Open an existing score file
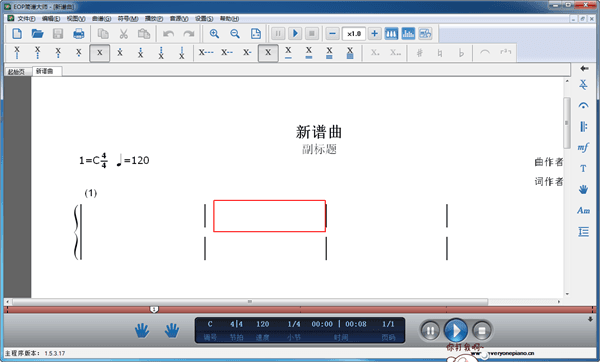The image size is (600, 362). tap(37, 34)
